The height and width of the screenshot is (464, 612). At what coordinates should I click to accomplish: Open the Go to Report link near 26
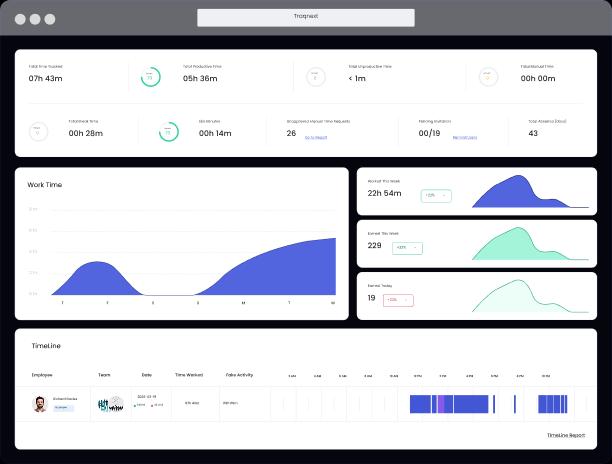(x=316, y=137)
